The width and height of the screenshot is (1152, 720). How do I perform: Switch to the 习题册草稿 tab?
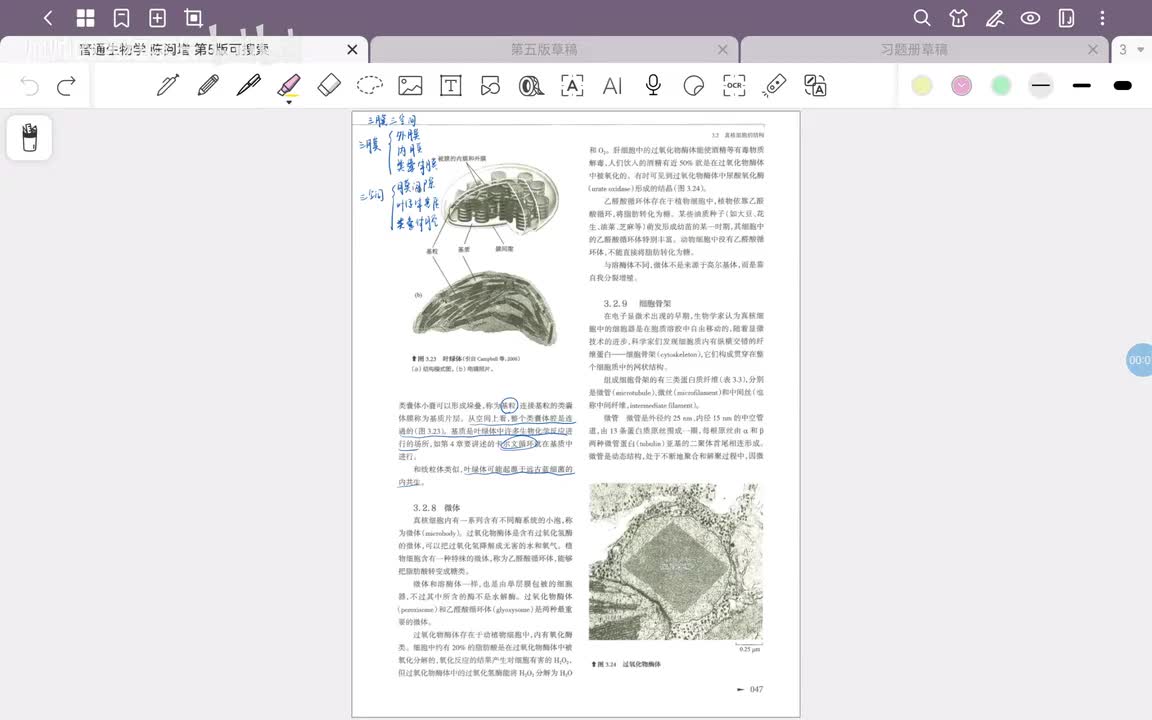click(914, 49)
